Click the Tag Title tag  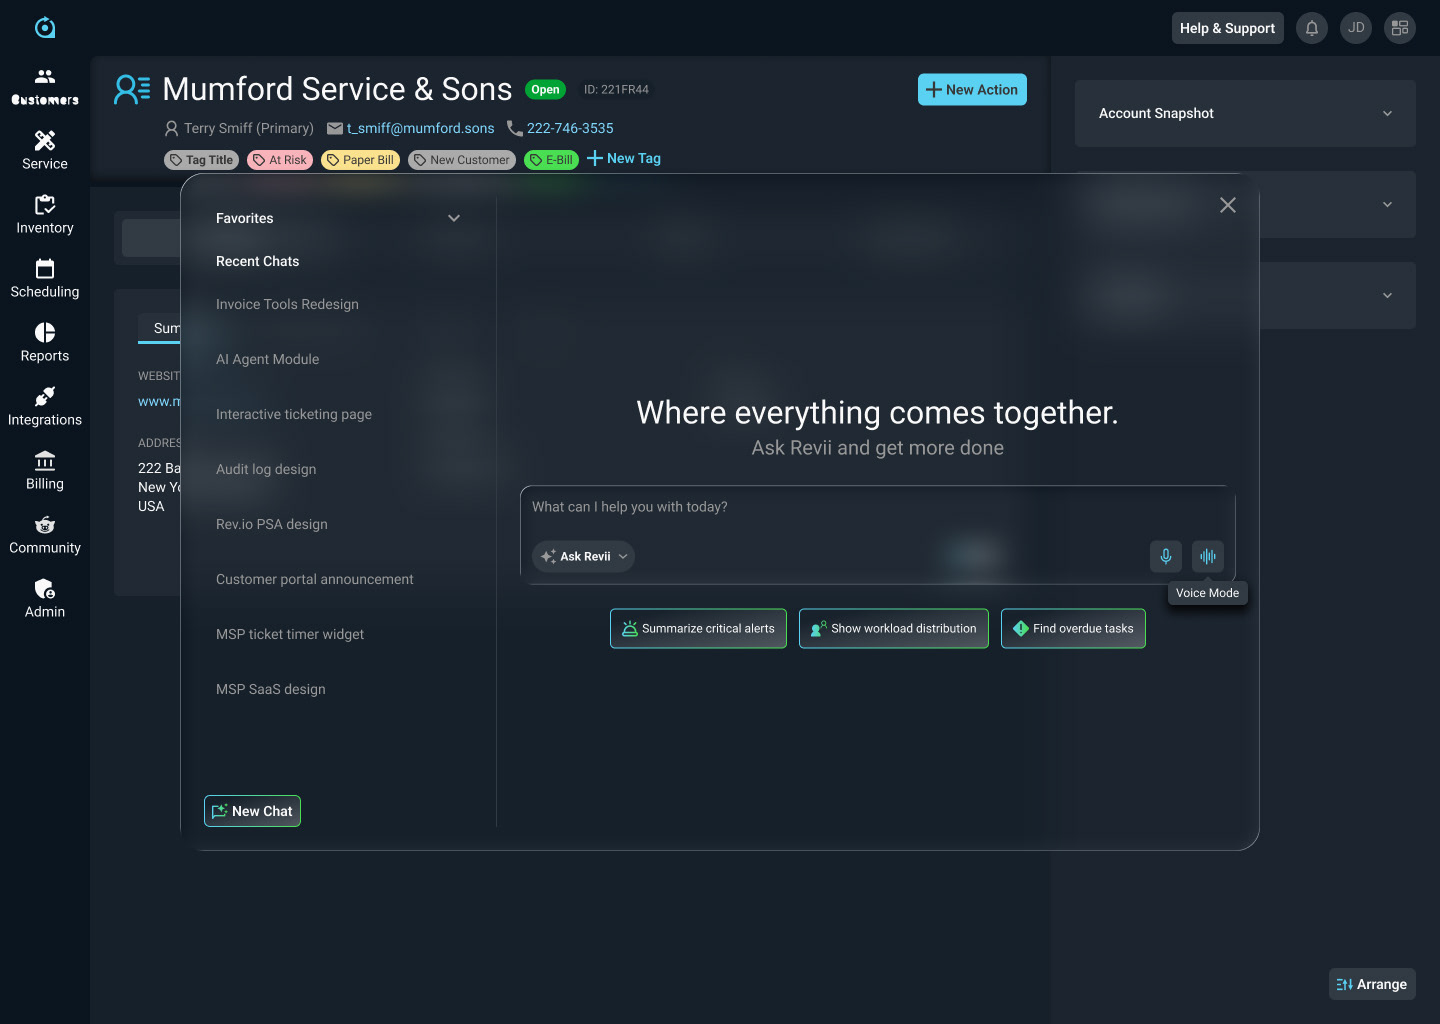pyautogui.click(x=201, y=160)
